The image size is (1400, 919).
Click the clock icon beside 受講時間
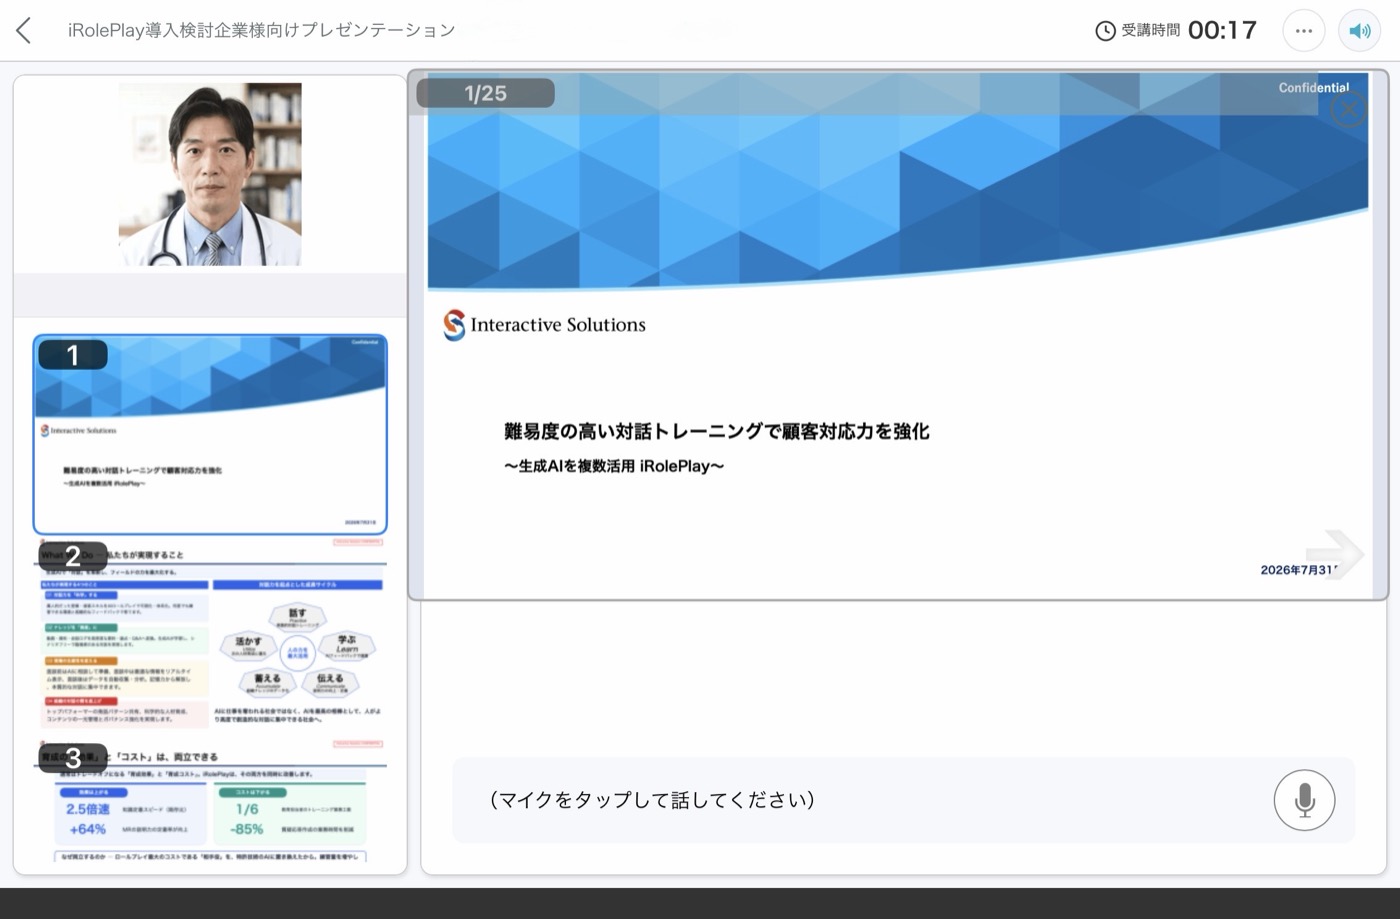[x=1105, y=31]
